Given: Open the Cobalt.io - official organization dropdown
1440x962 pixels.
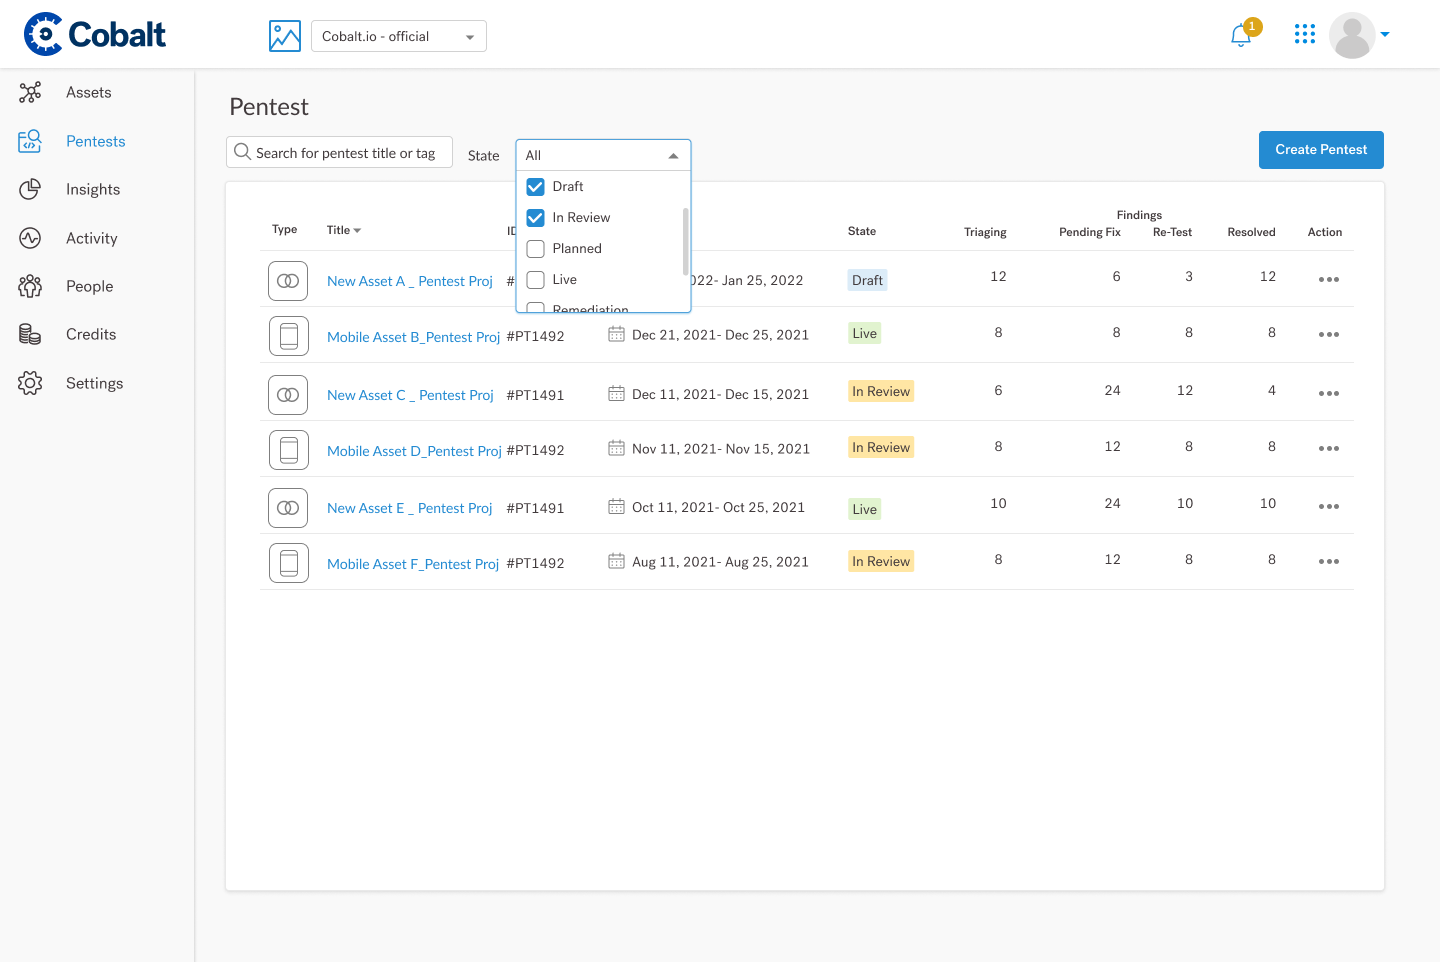Looking at the screenshot, I should click(x=399, y=36).
